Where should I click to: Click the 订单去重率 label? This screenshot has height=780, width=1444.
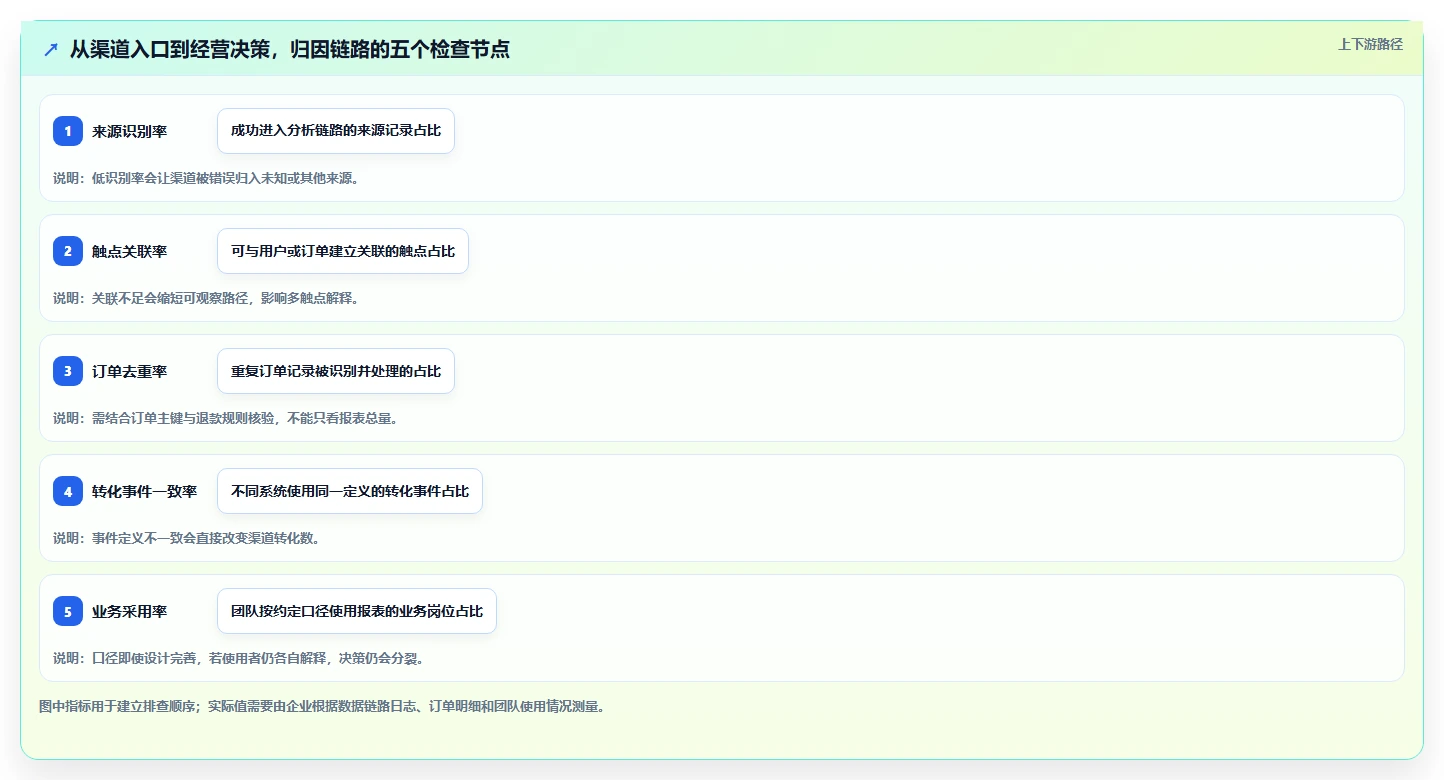[x=129, y=371]
